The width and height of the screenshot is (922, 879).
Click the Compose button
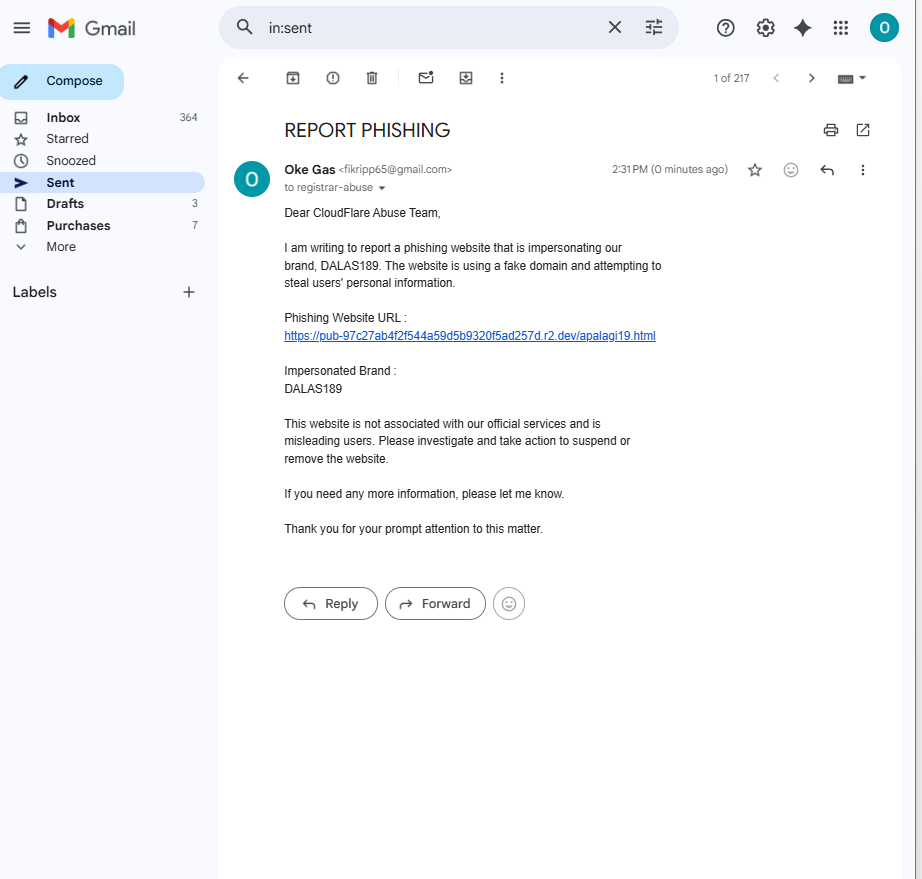(x=62, y=81)
